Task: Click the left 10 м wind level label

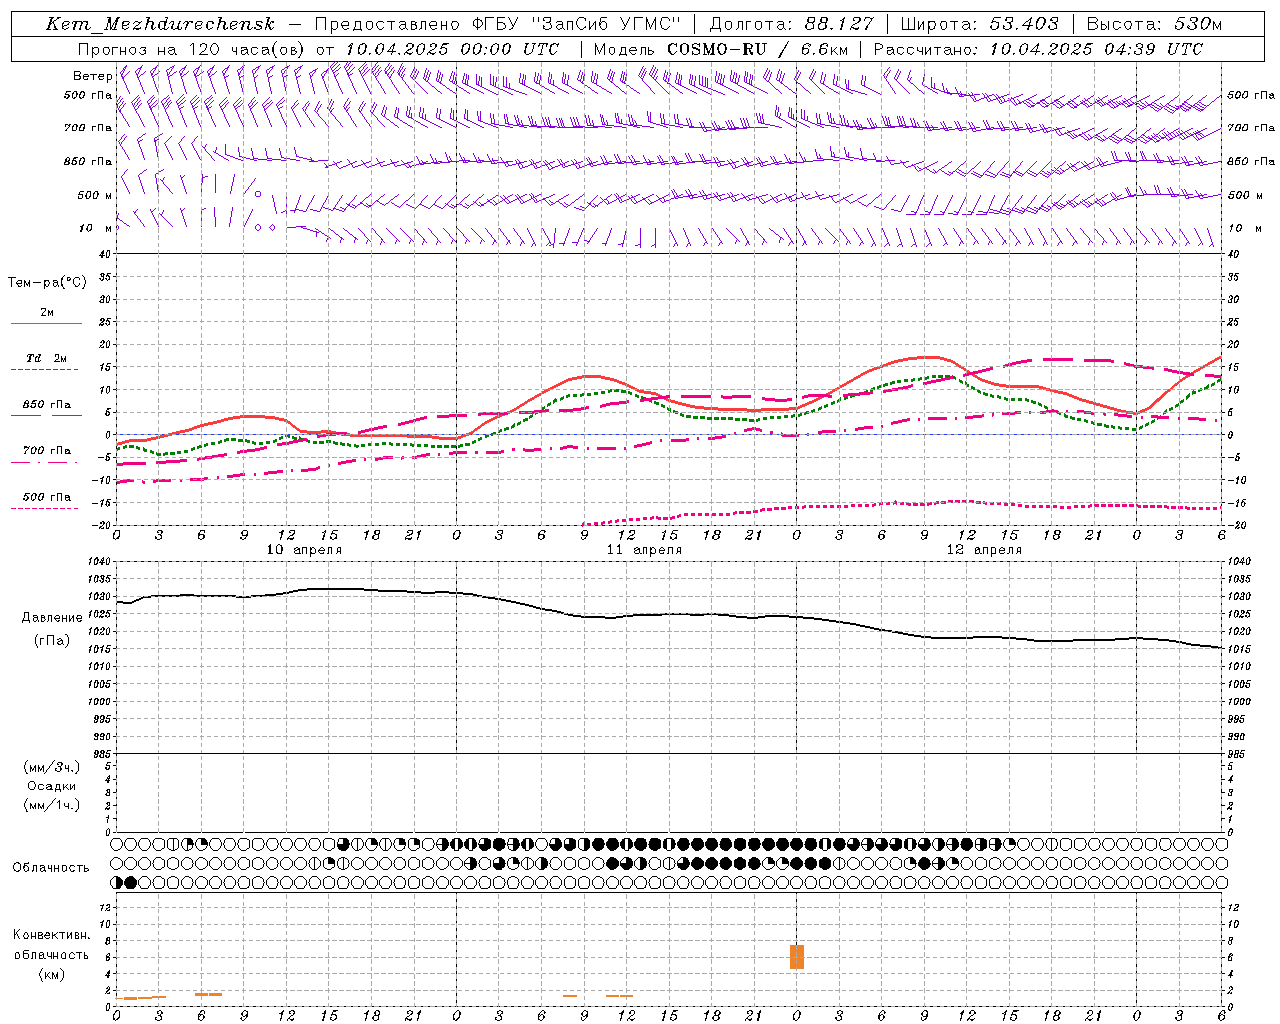Action: 96,228
